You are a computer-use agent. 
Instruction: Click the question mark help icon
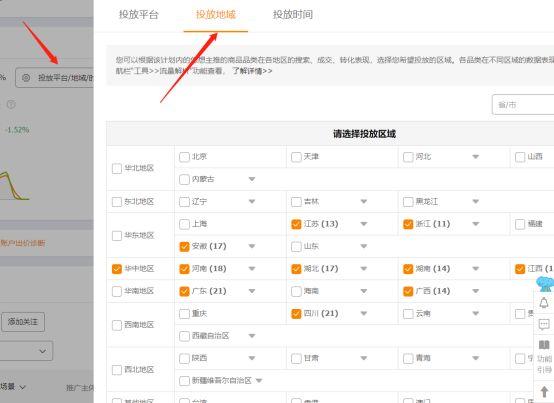(11, 104)
